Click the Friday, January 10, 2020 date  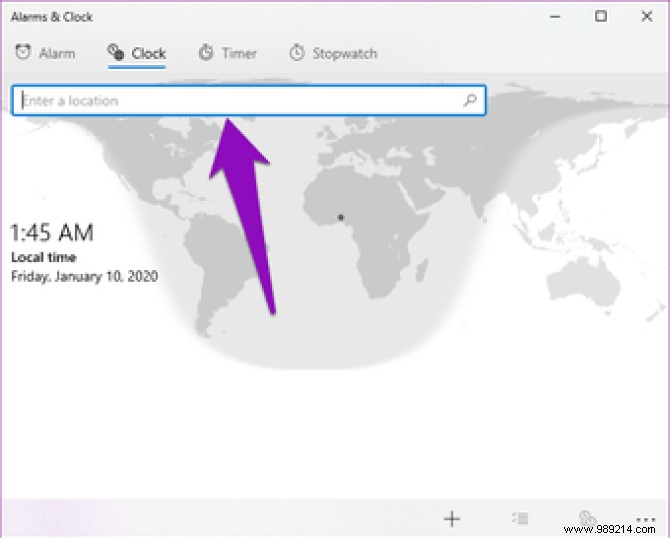84,276
